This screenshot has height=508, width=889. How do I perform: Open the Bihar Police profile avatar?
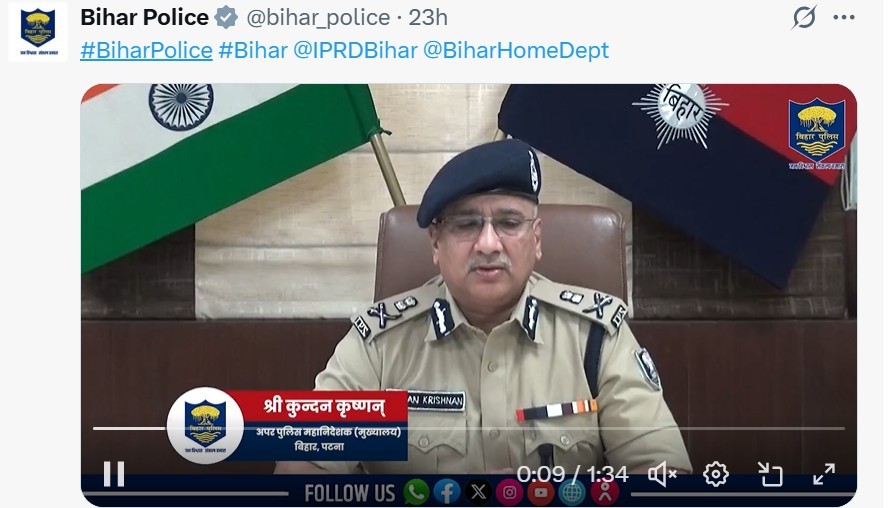tap(38, 31)
